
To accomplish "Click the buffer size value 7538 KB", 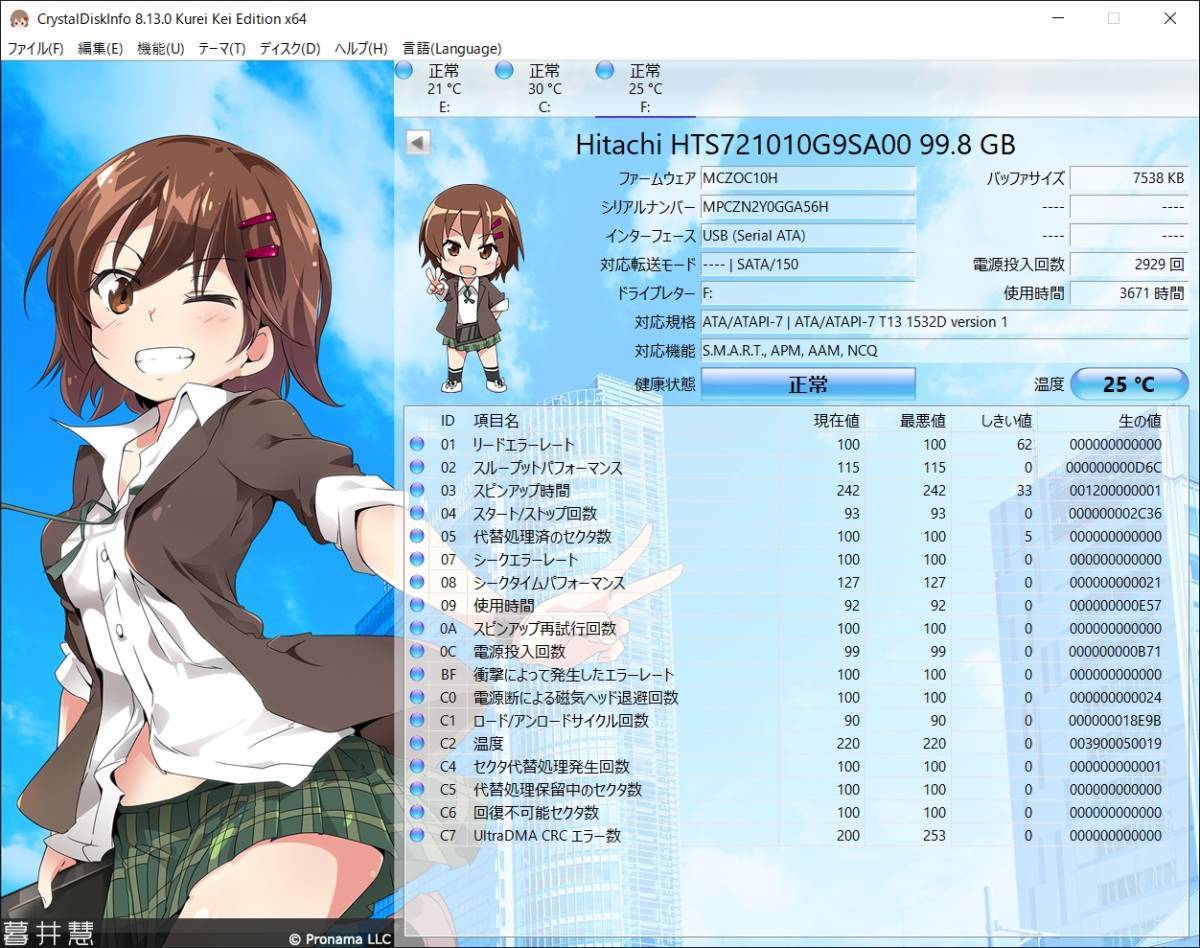I will 1129,178.
